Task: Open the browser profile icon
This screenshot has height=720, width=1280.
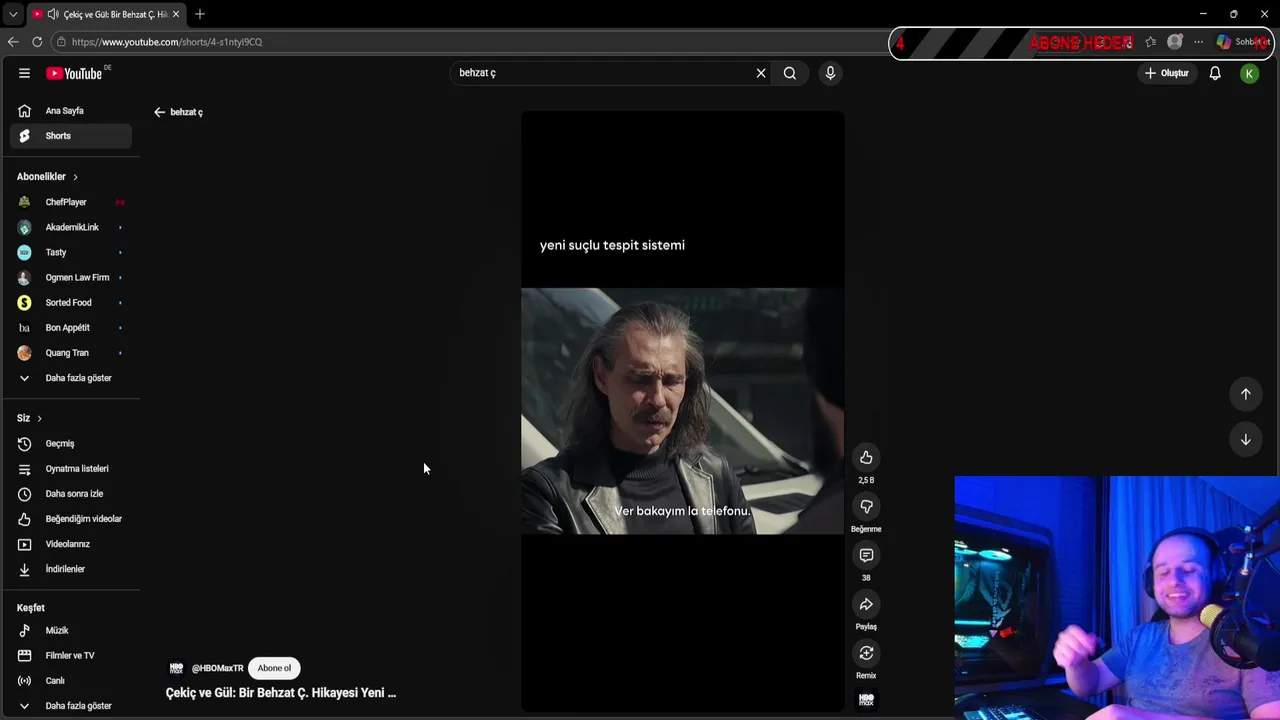Action: pyautogui.click(x=1175, y=42)
